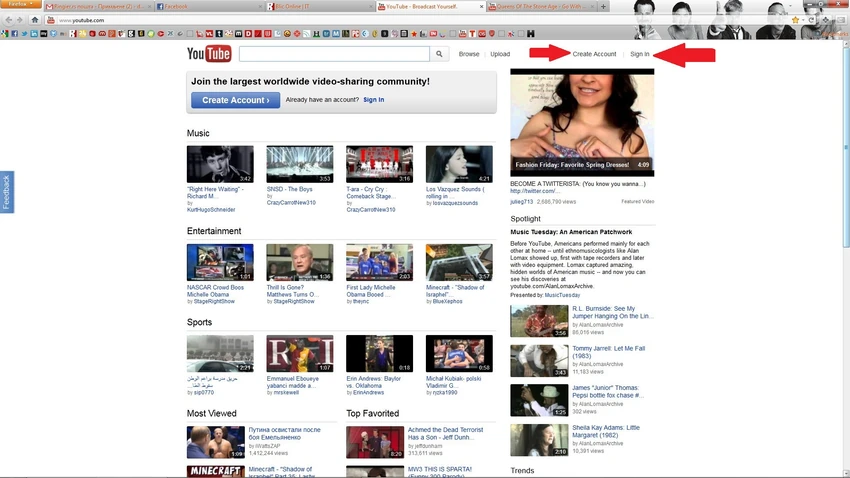Open the Upload link in header
The width and height of the screenshot is (850, 478).
500,54
